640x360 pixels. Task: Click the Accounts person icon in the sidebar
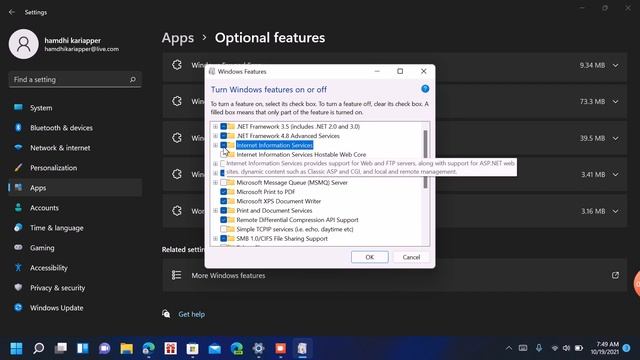(x=18, y=208)
